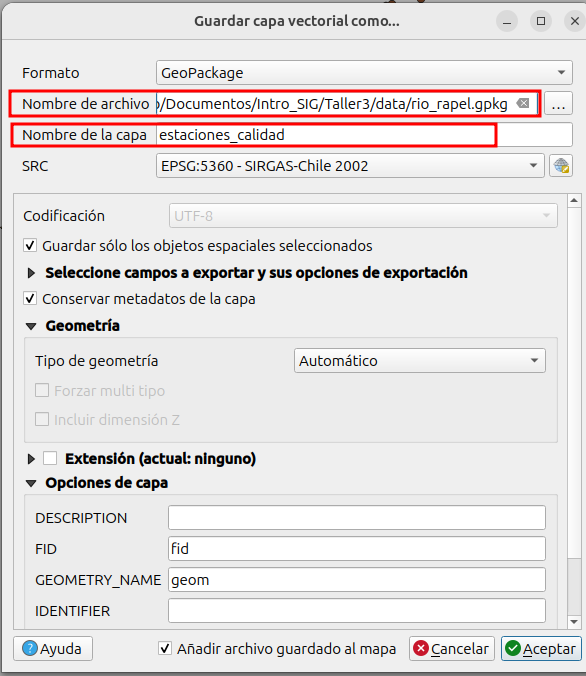The width and height of the screenshot is (586, 676).
Task: Open the Formato GeoPackage dropdown
Action: point(364,73)
